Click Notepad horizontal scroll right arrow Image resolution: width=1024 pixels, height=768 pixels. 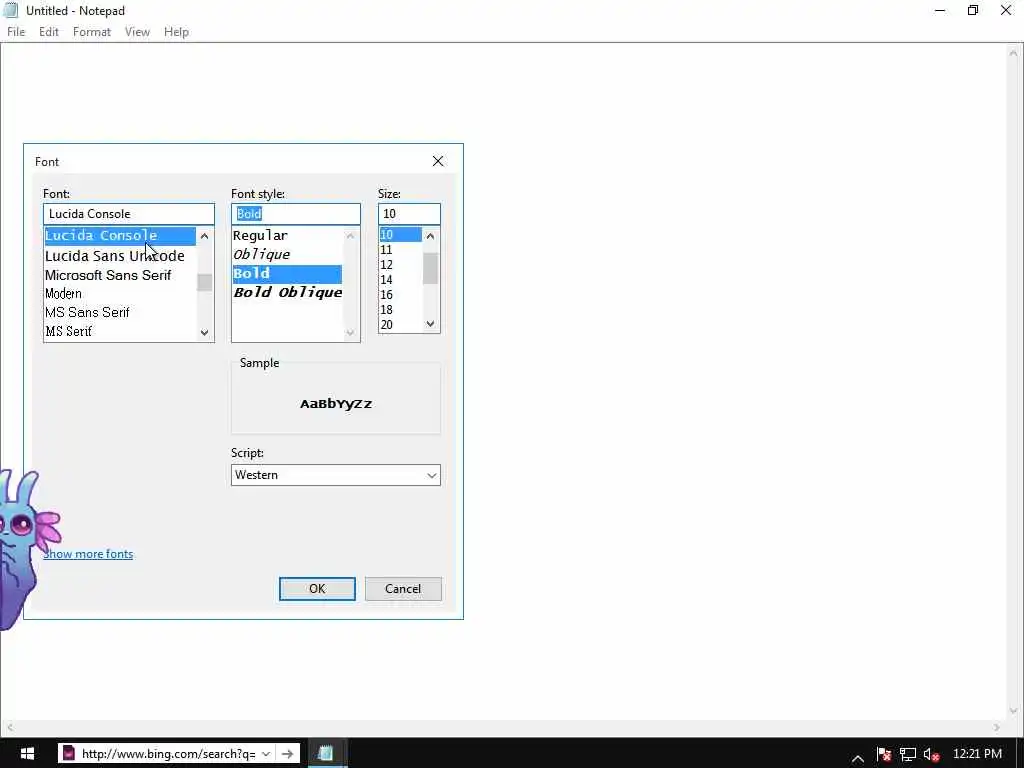(997, 727)
